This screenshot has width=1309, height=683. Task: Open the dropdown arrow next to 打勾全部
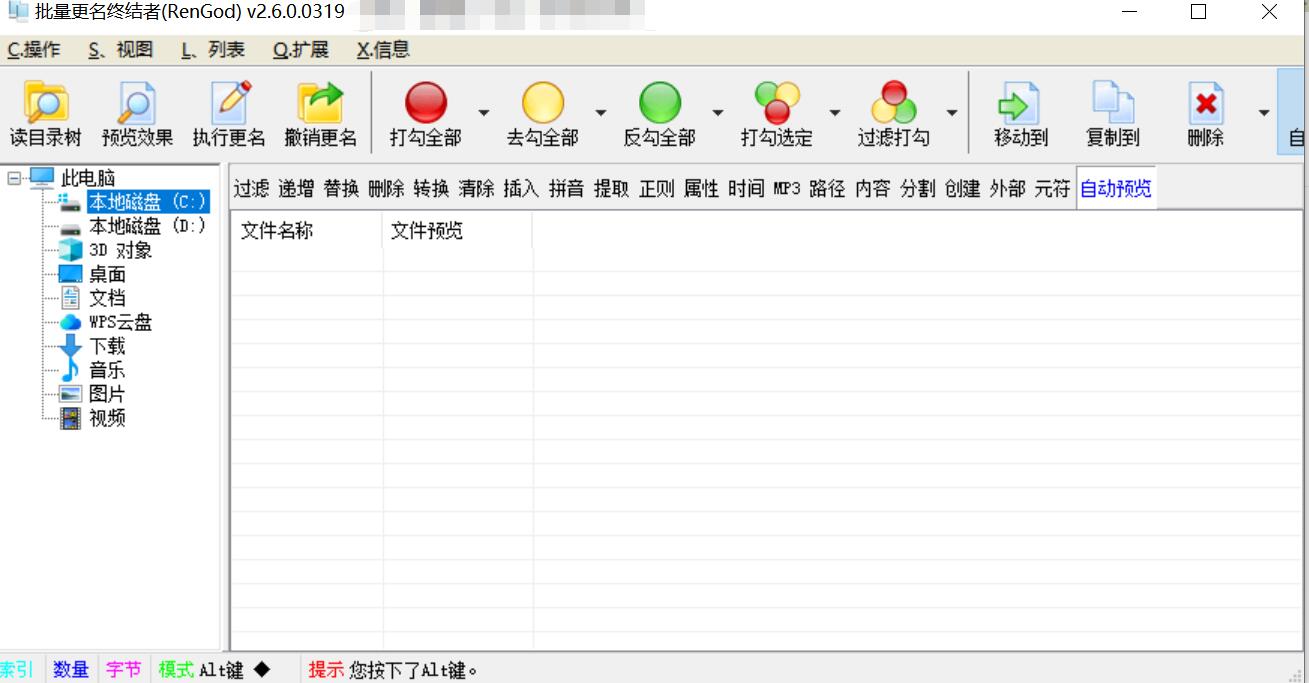[484, 113]
